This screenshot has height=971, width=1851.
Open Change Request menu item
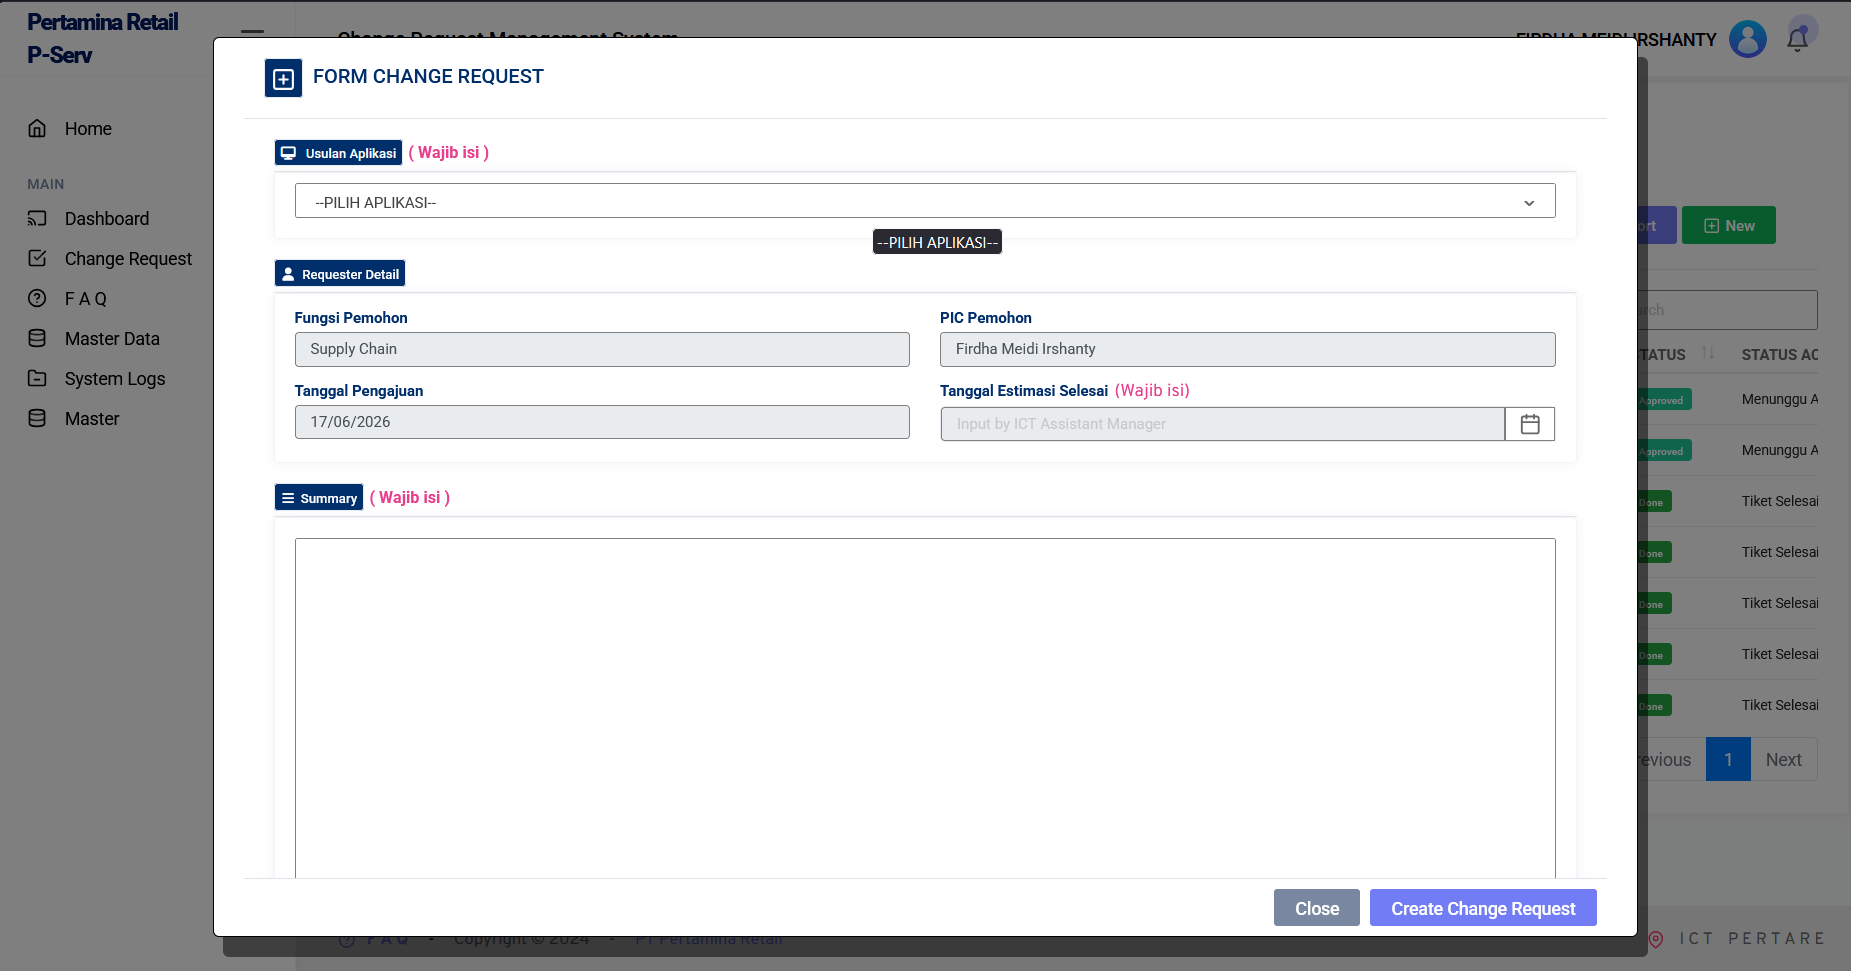click(x=128, y=259)
